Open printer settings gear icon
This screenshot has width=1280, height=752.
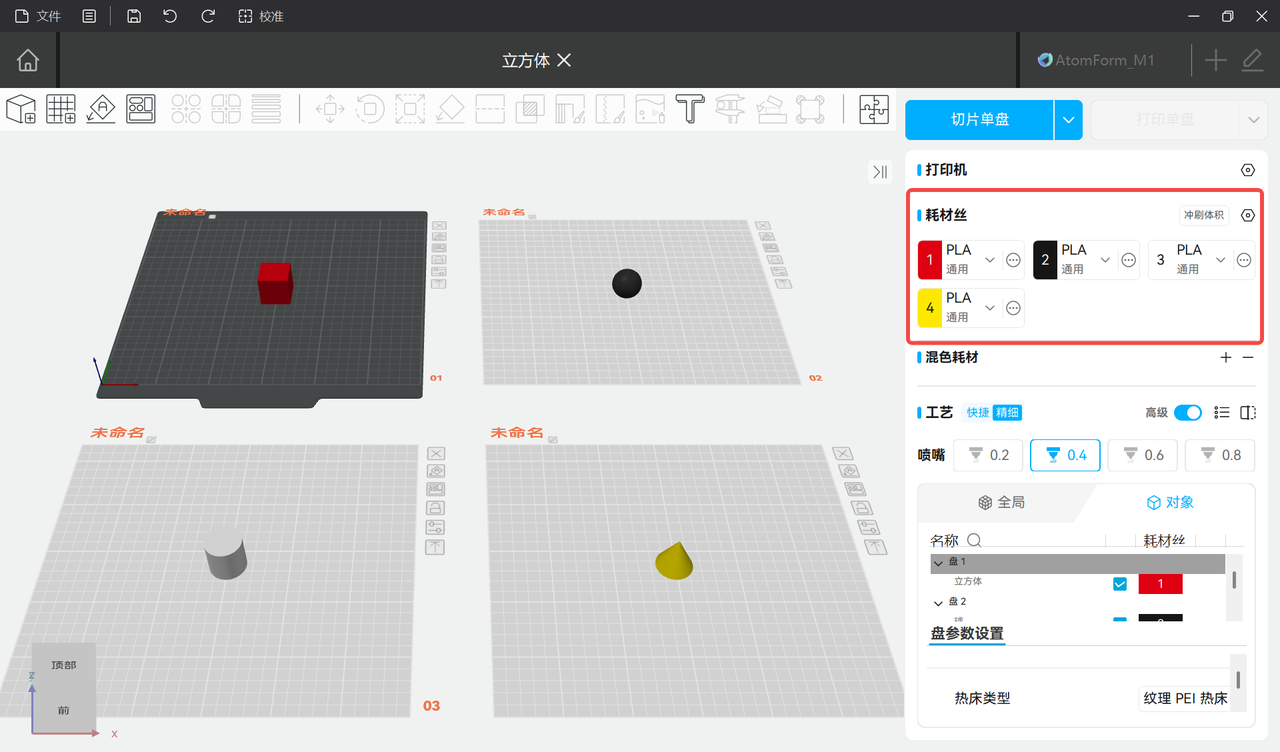click(x=1247, y=170)
